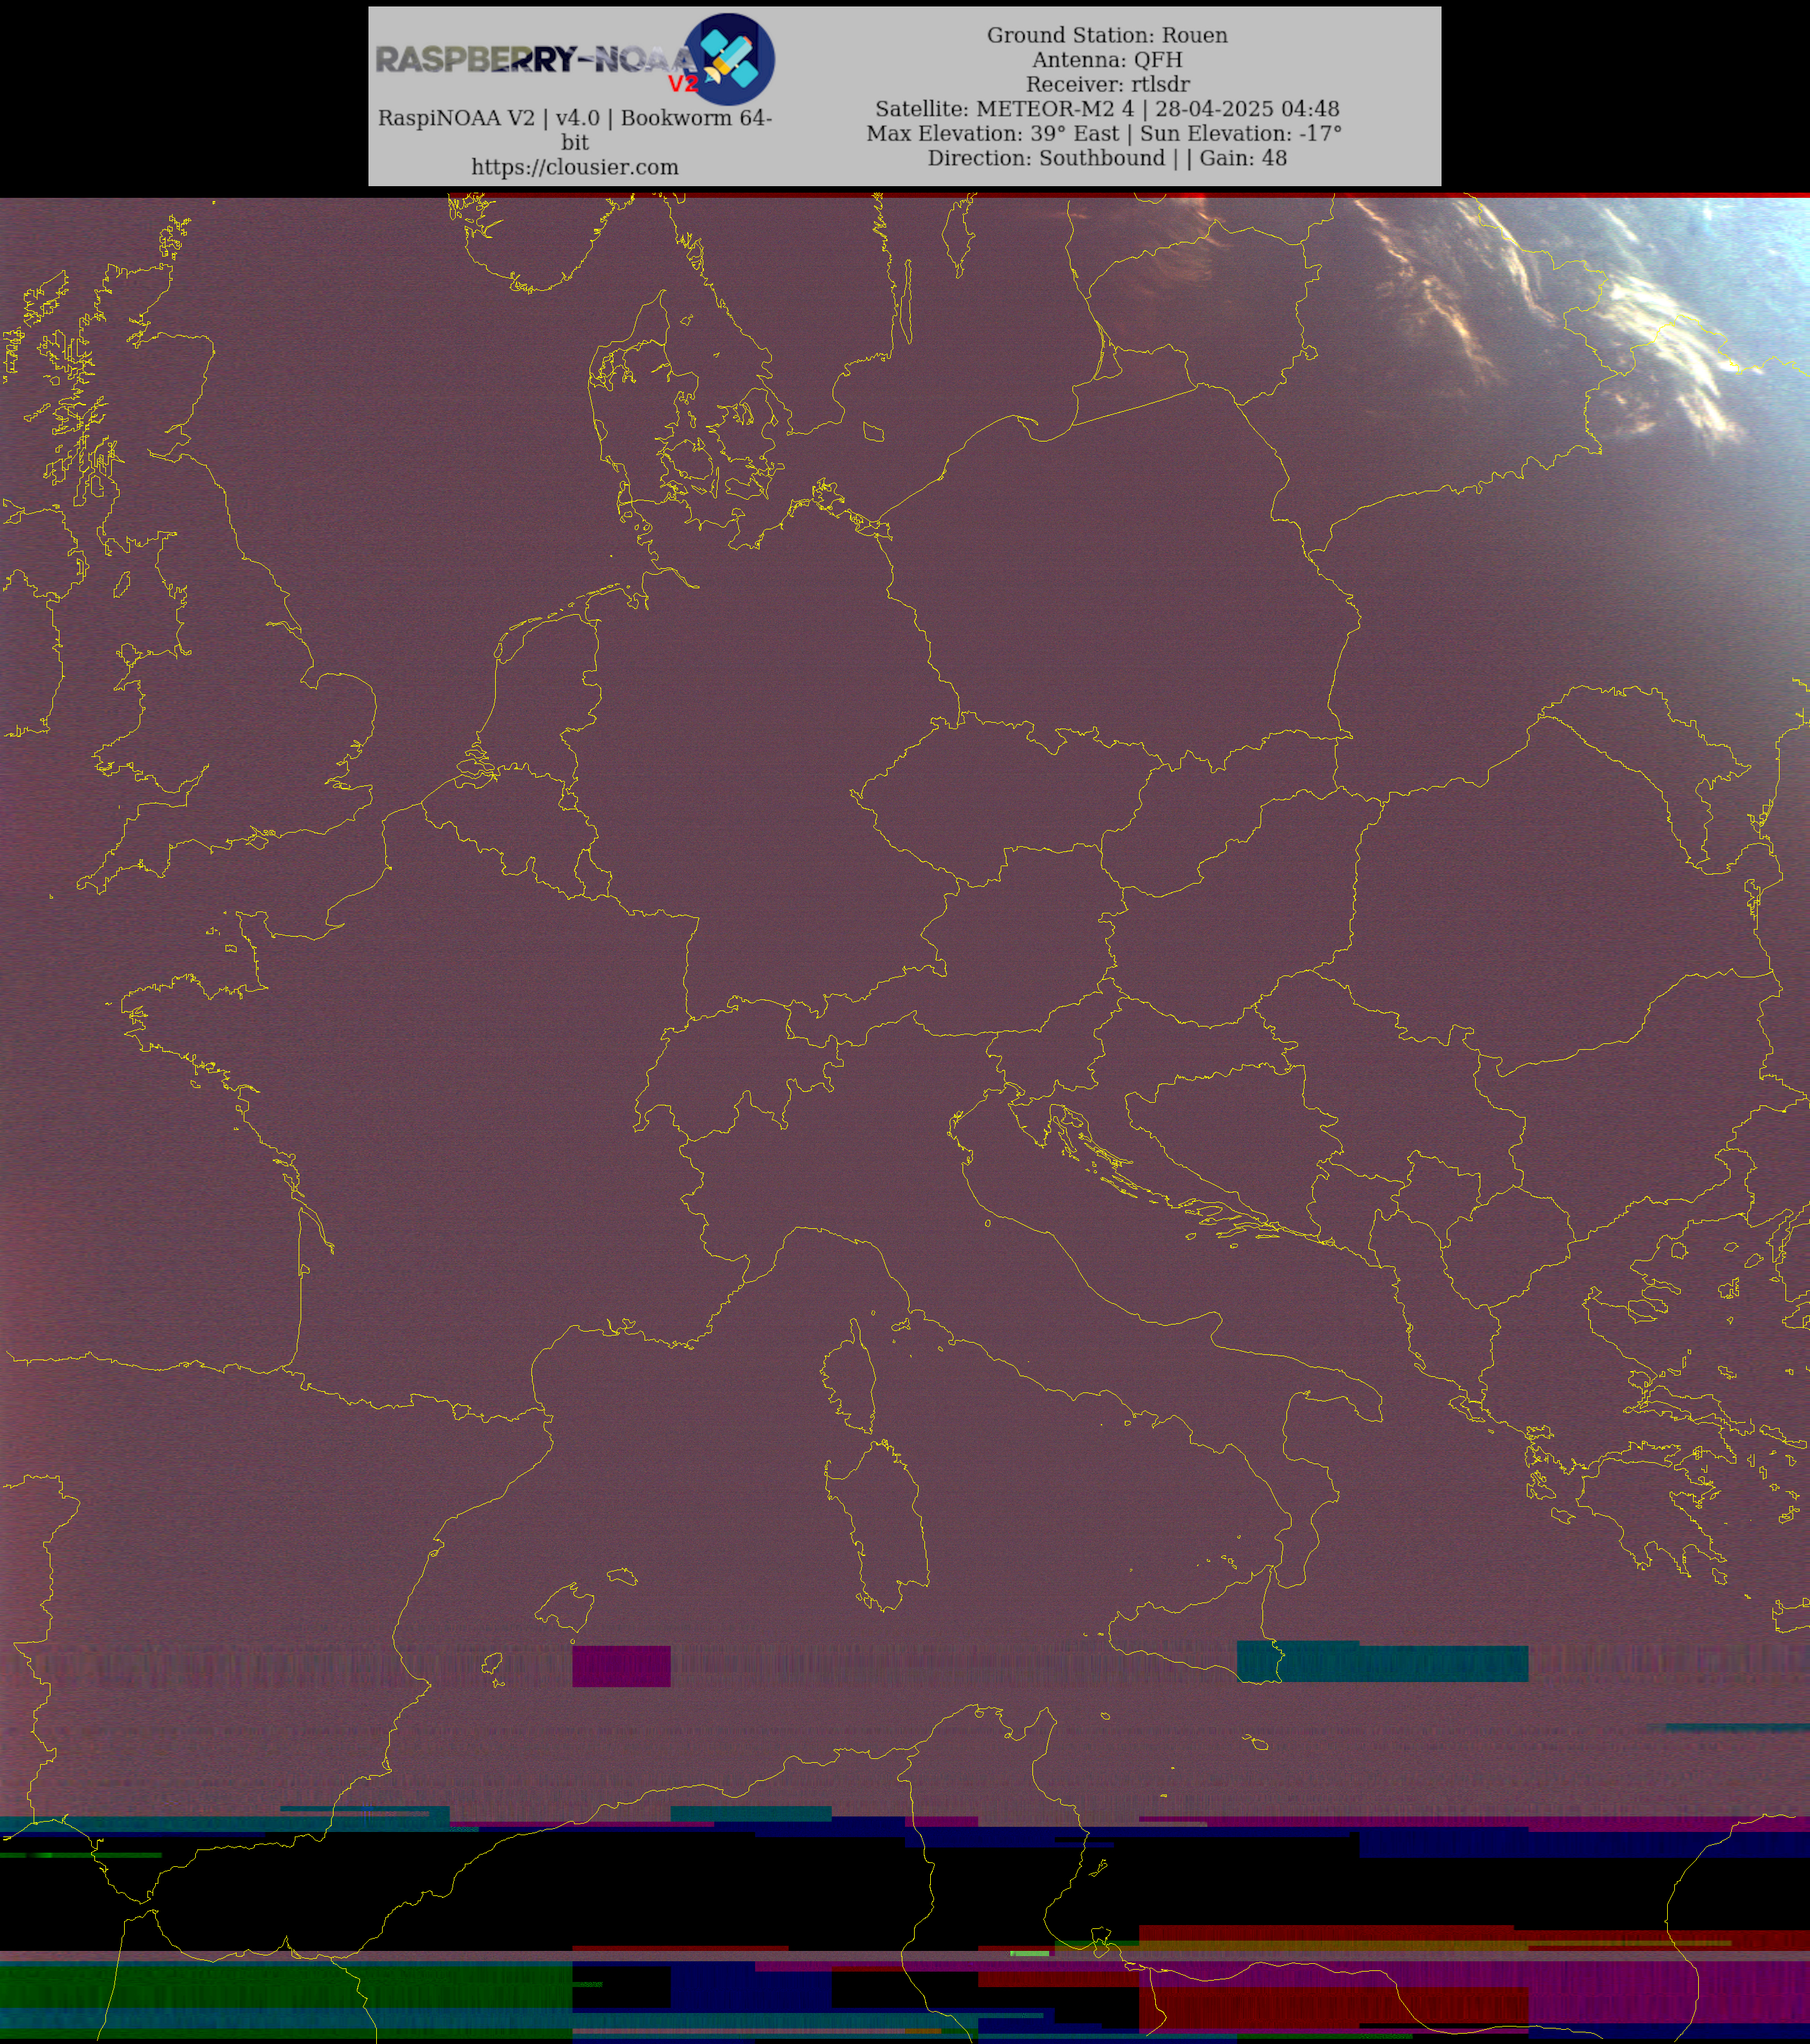This screenshot has height=2044, width=1810.
Task: Select the "Ground Station: Rouen" text
Action: (1107, 35)
